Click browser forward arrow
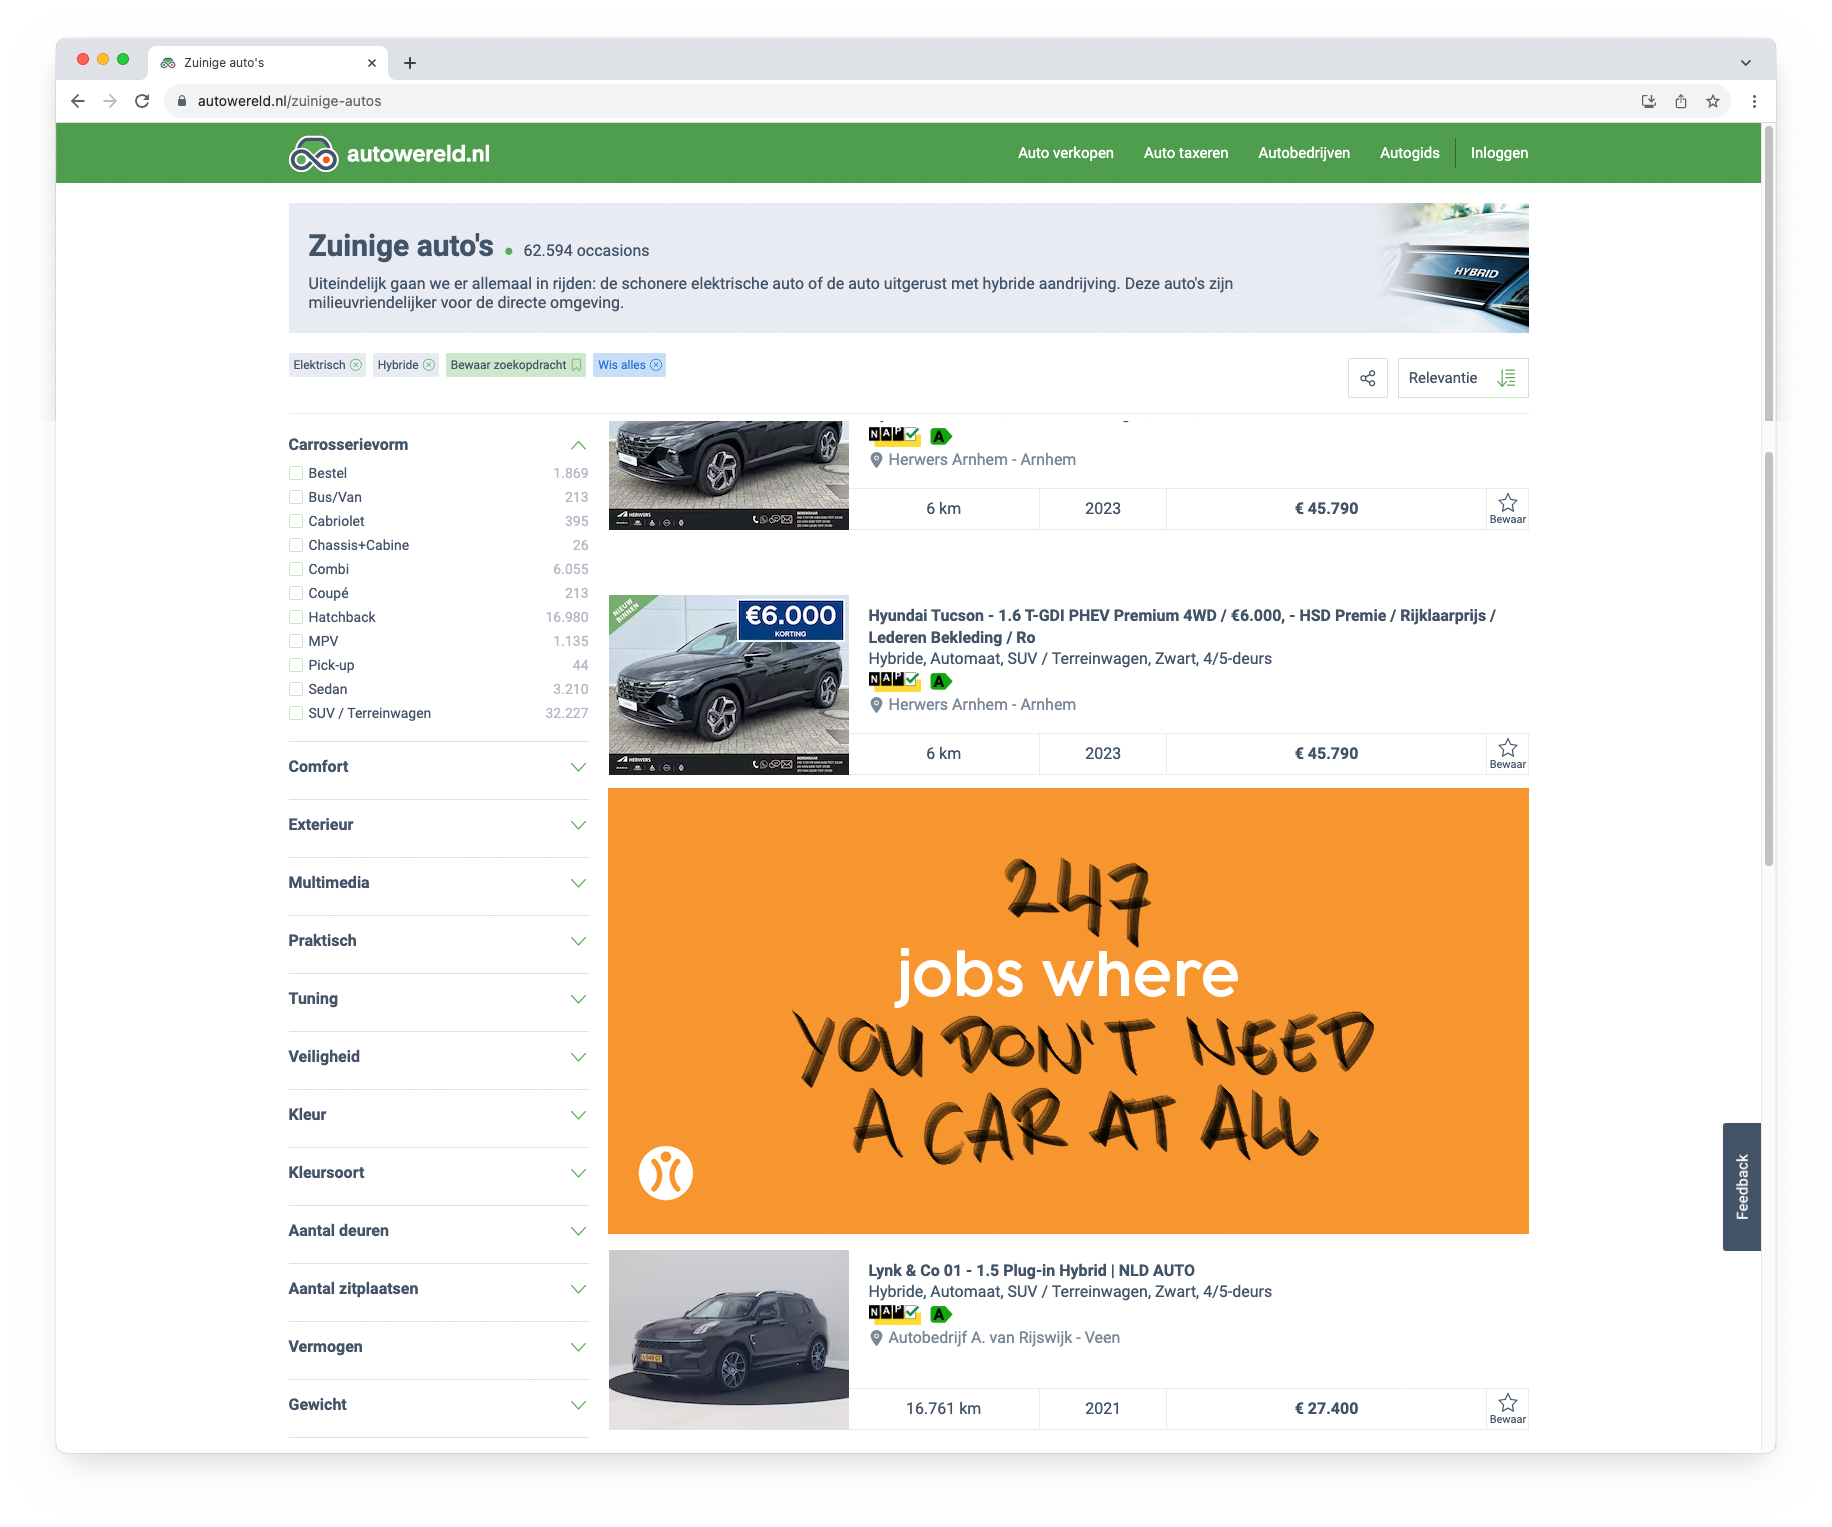The height and width of the screenshot is (1527, 1832). 110,101
